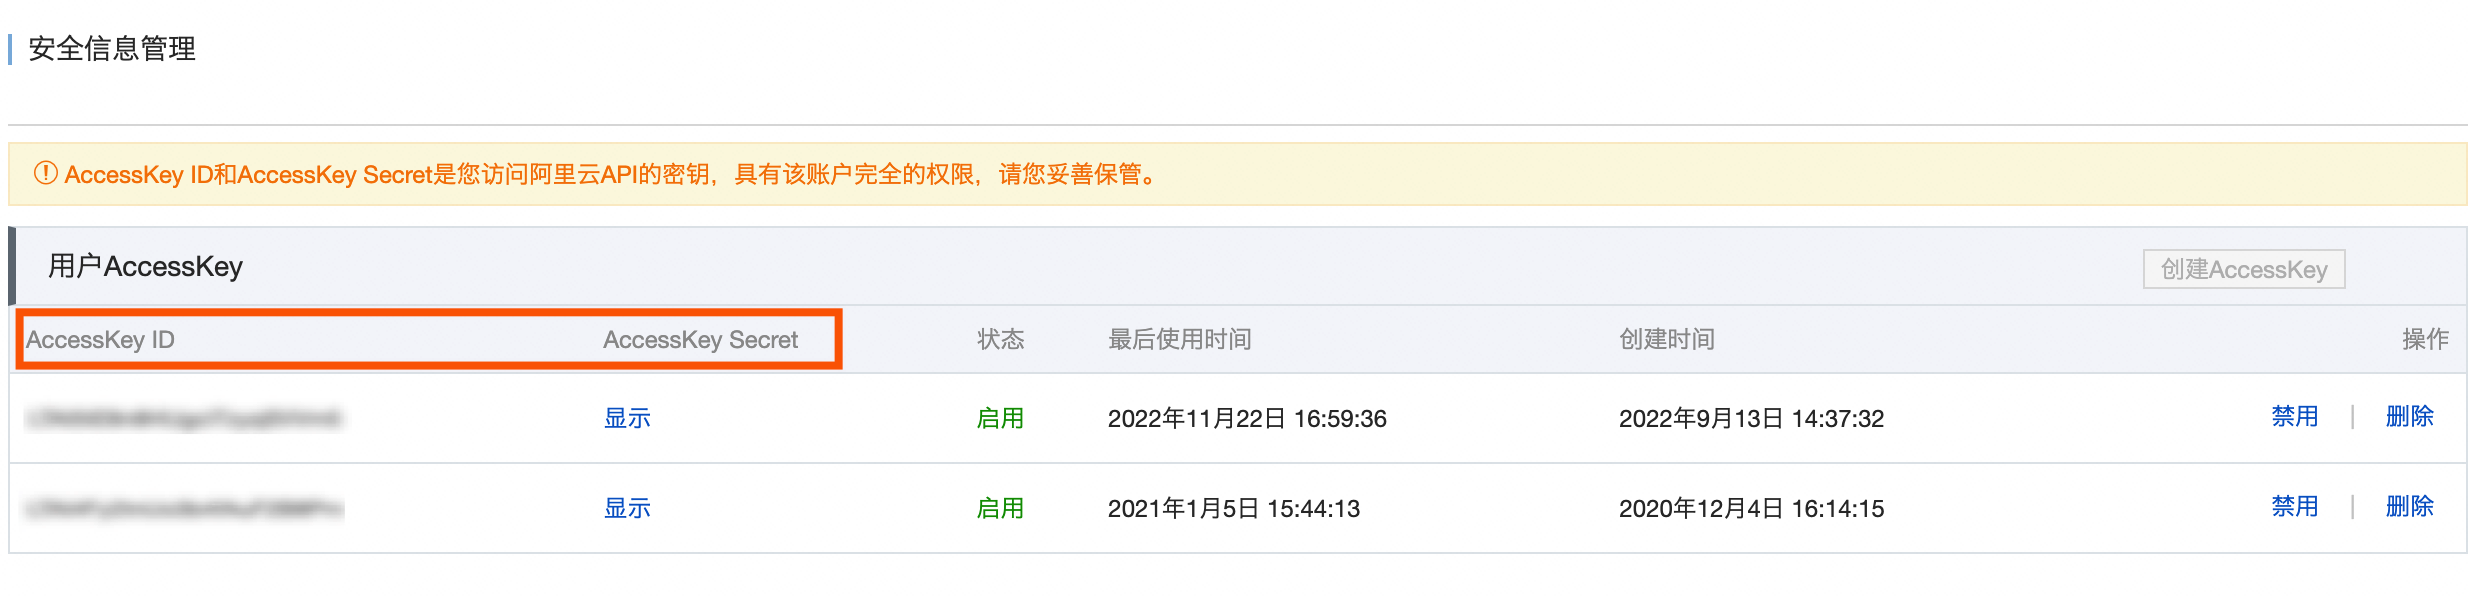Click the warning exclamation icon in banner
Viewport: 2468px width, 596px height.
pyautogui.click(x=45, y=173)
